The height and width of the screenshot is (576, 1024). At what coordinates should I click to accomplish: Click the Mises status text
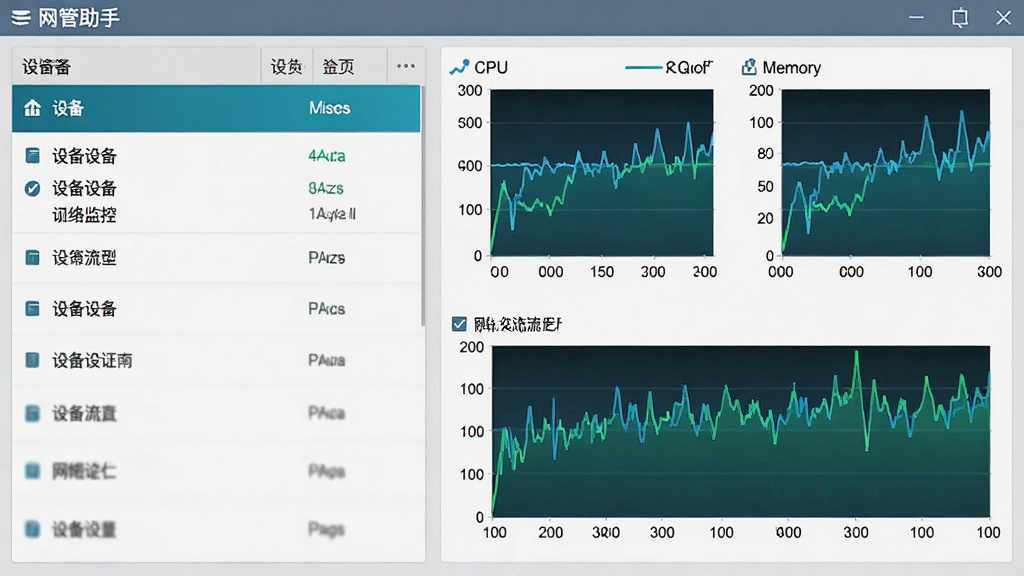click(330, 108)
